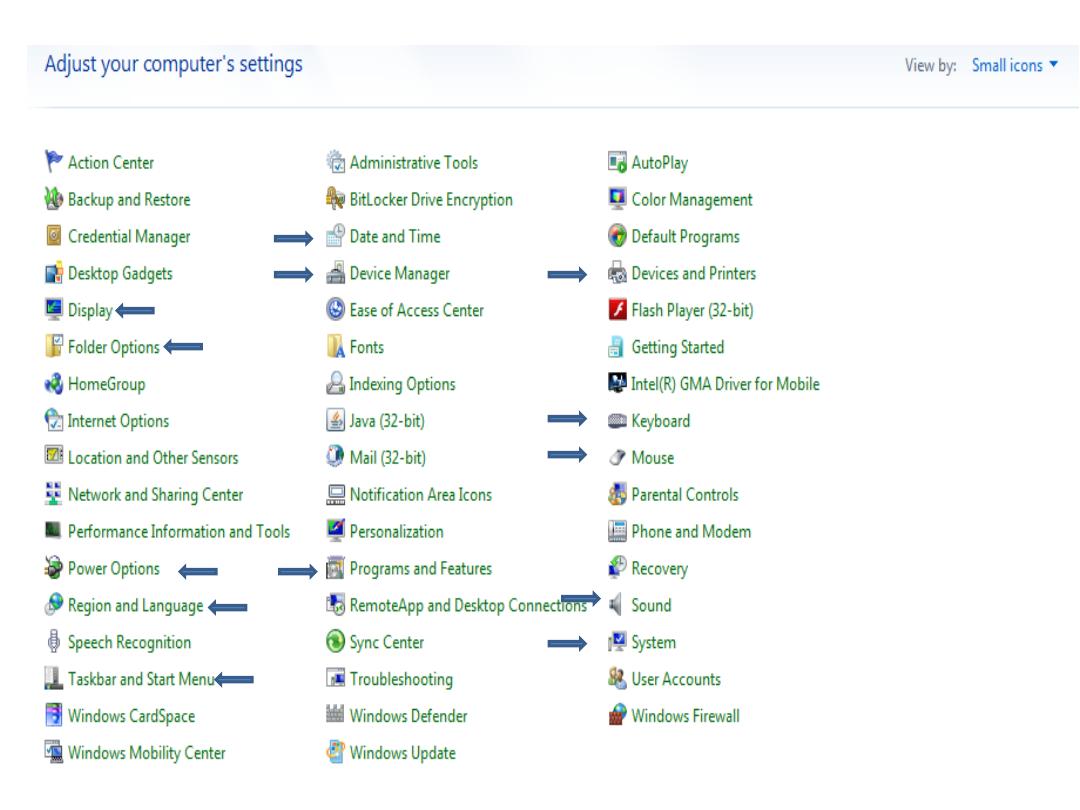Click the Internet Options icon

pos(53,420)
